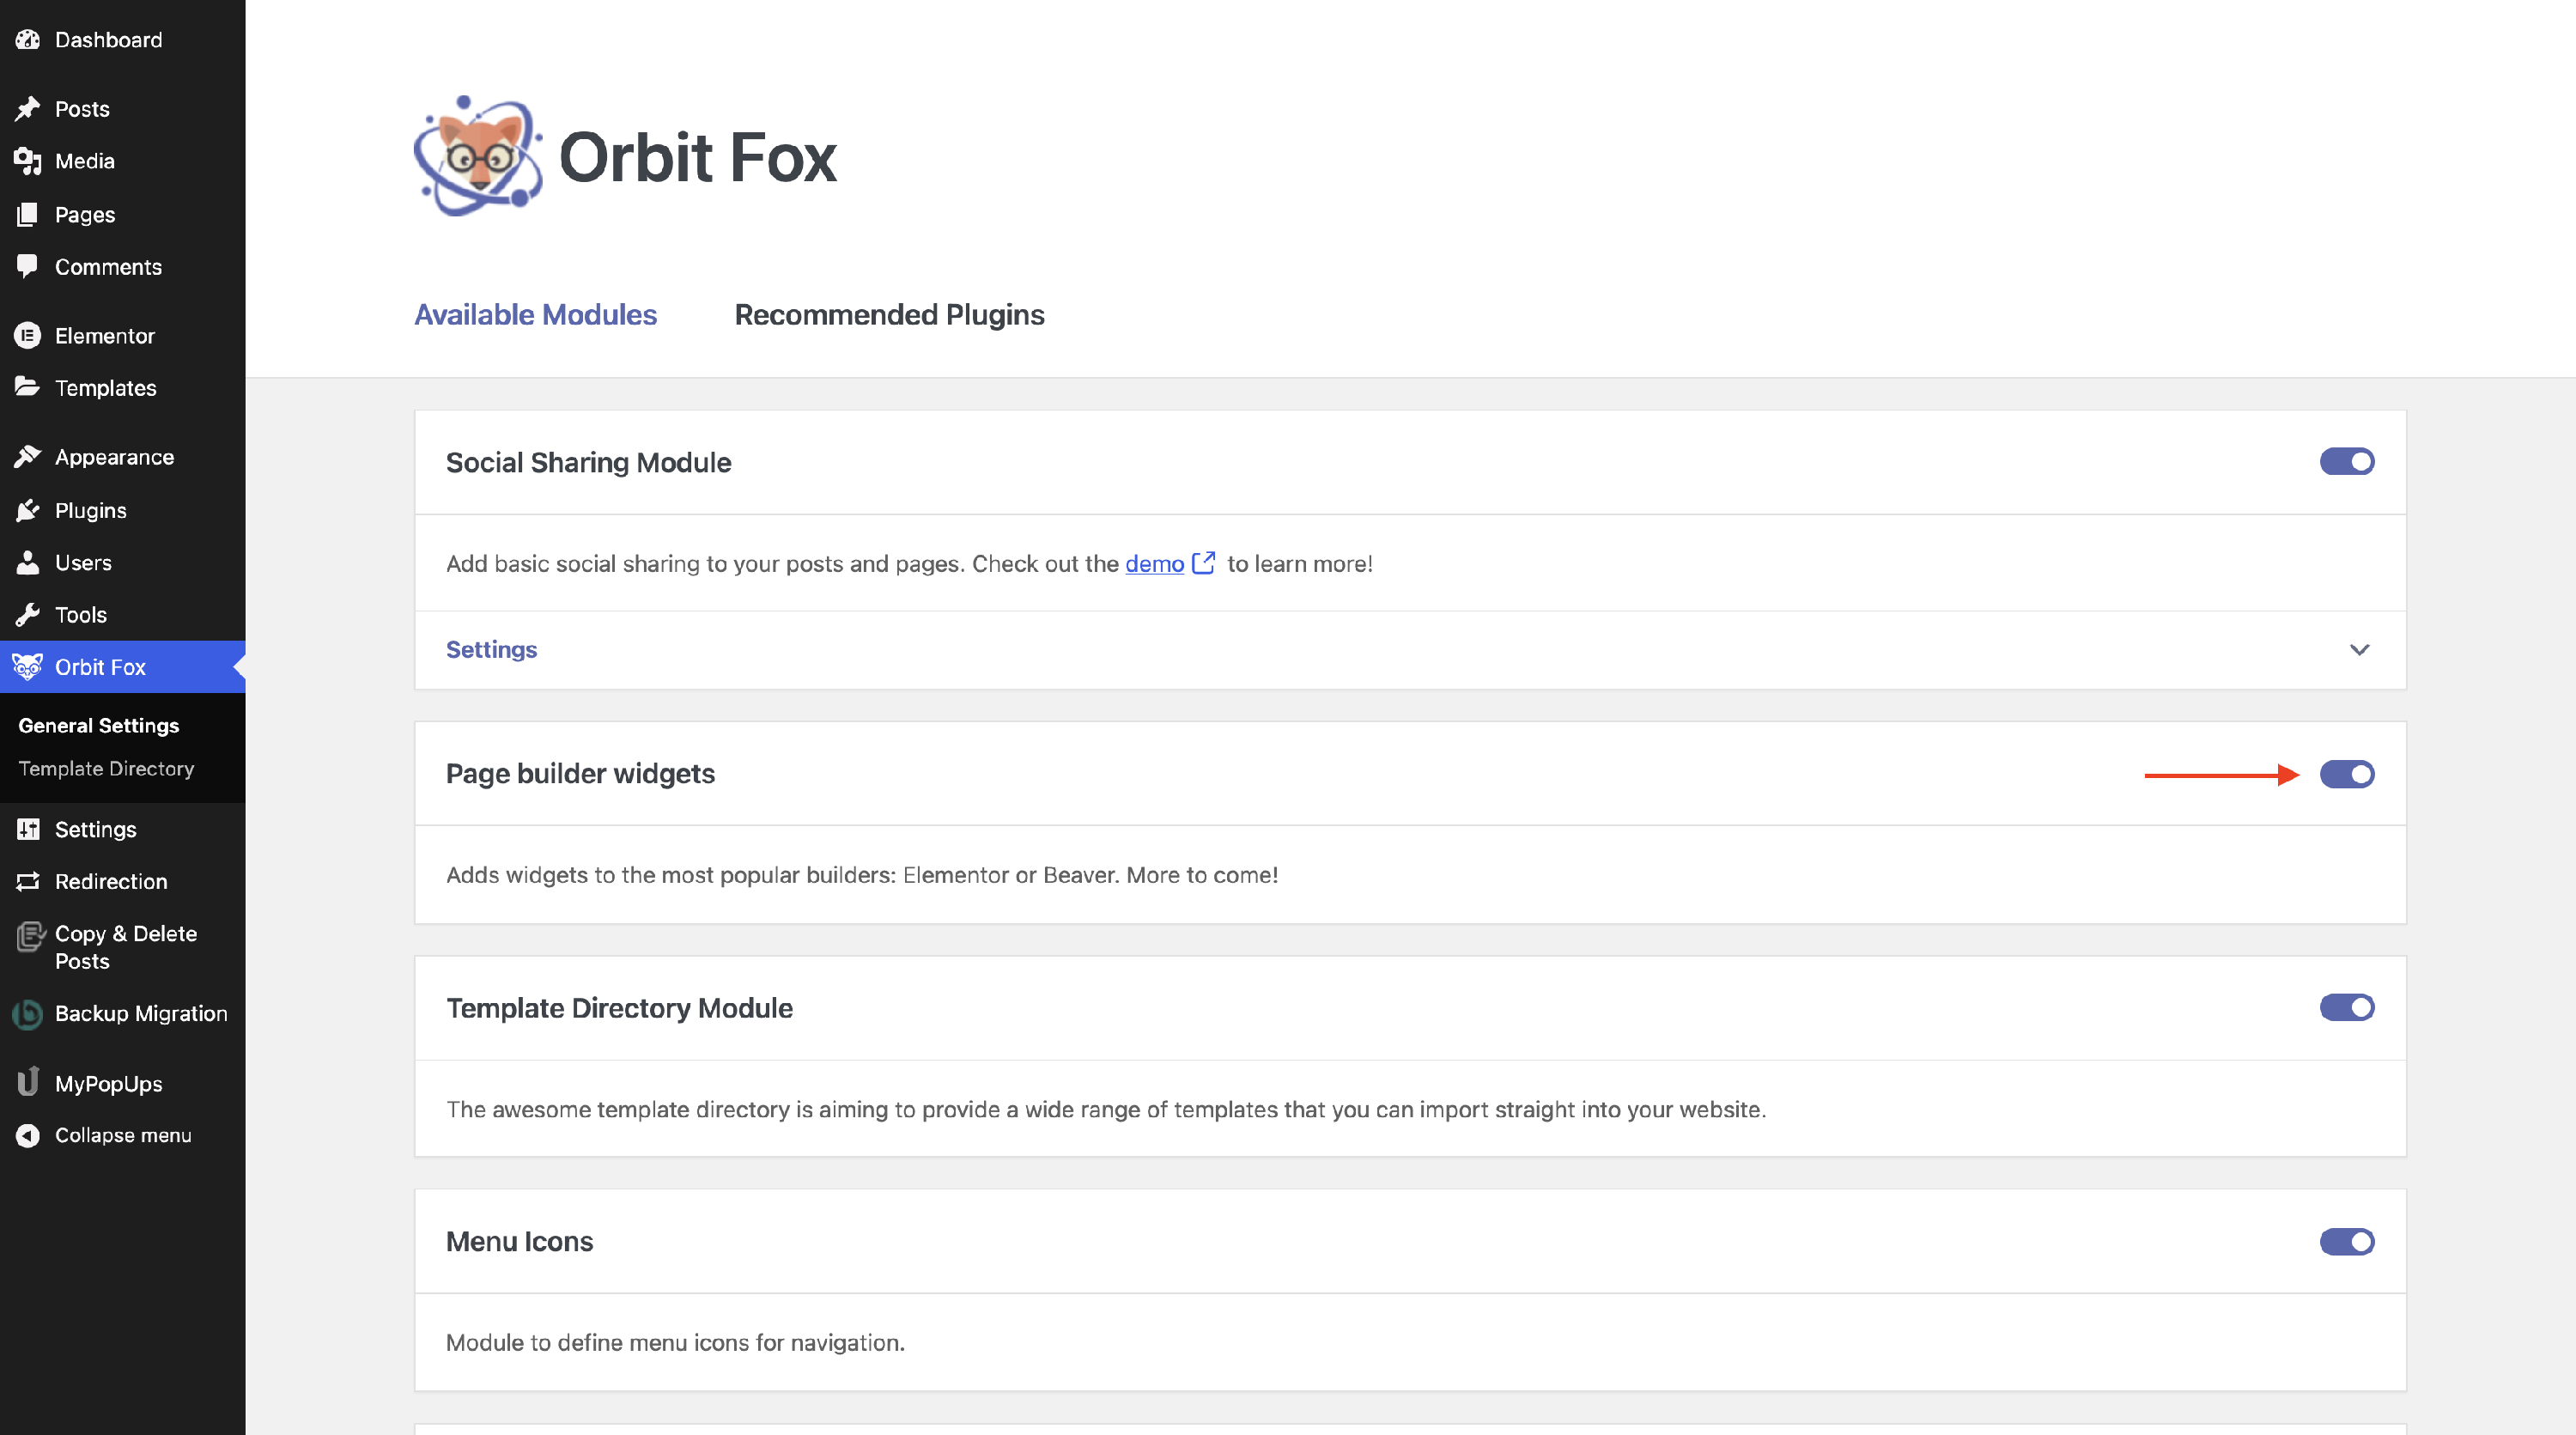Click the Orbit Fox logo in header

(478, 156)
